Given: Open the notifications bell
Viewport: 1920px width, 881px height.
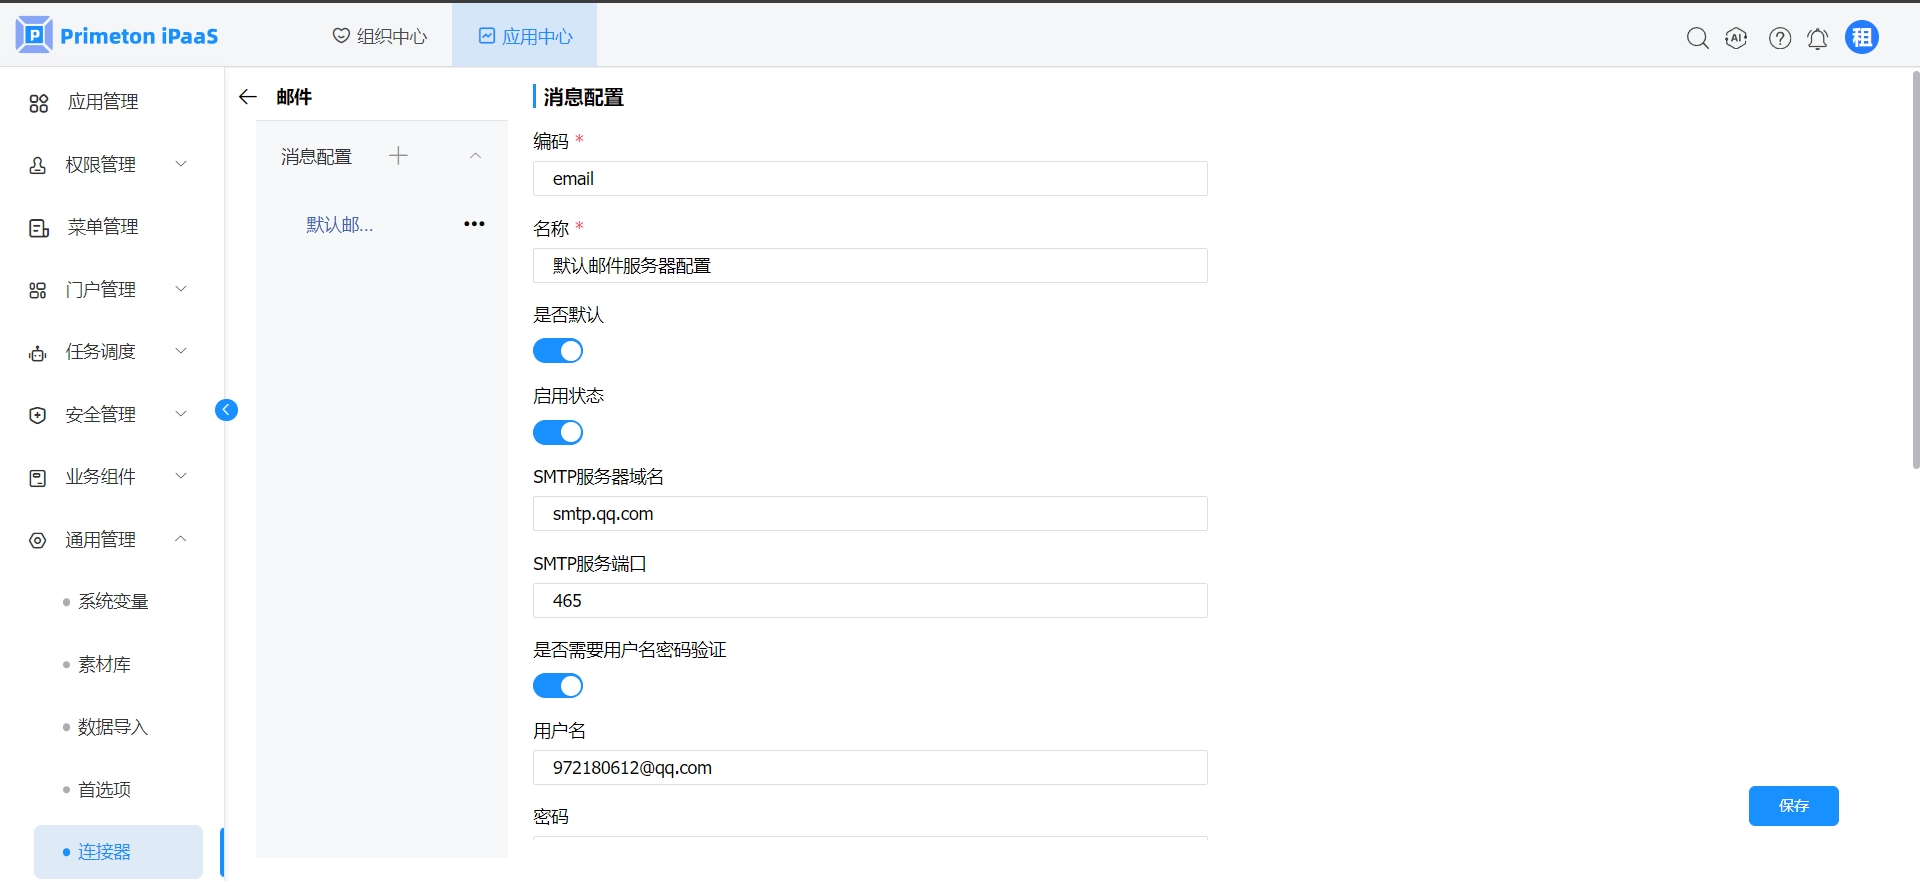Looking at the screenshot, I should click(x=1817, y=38).
